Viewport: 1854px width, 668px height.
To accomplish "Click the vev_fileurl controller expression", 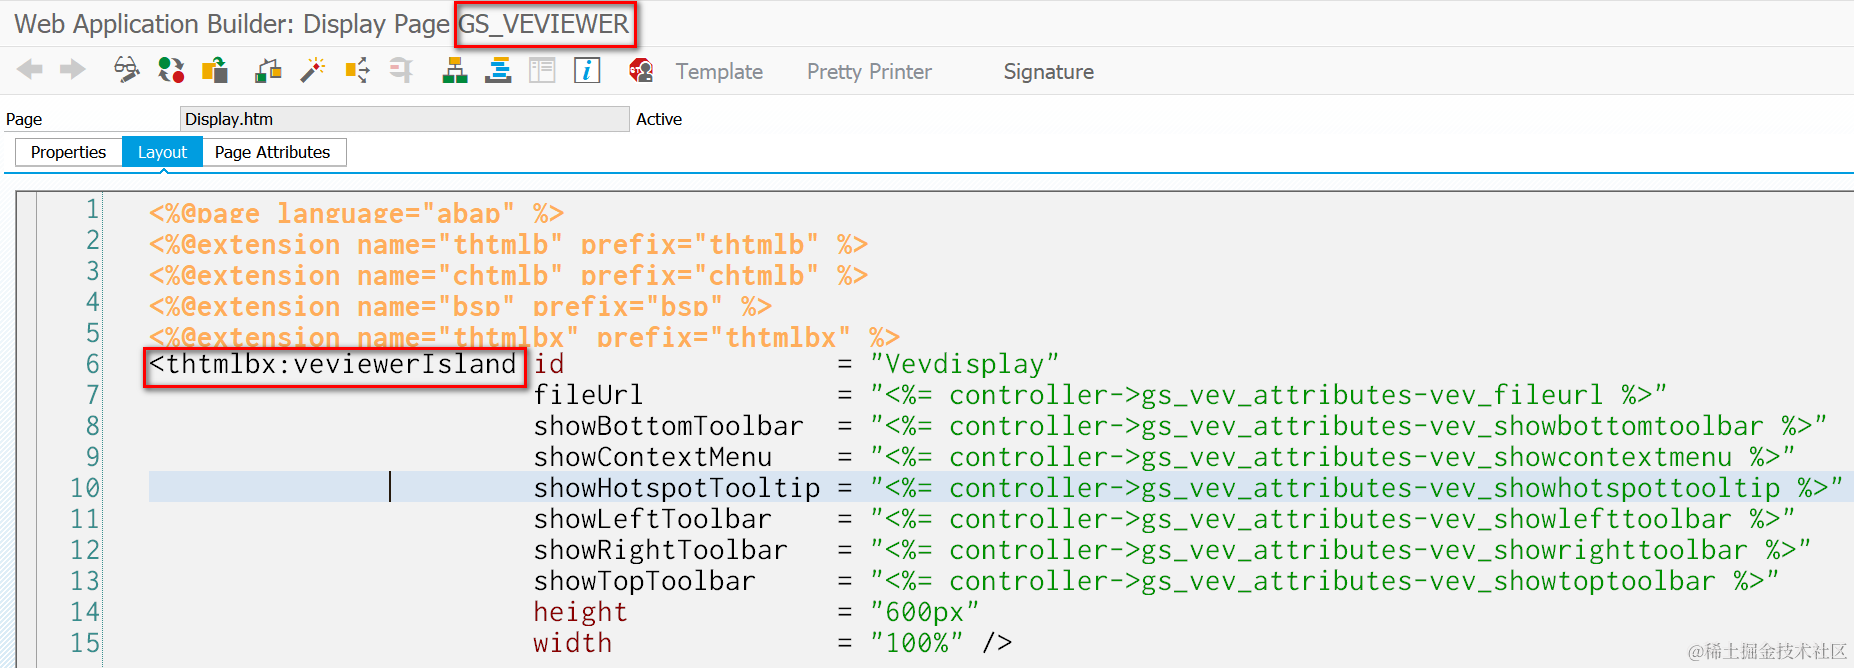I will click(1268, 395).
